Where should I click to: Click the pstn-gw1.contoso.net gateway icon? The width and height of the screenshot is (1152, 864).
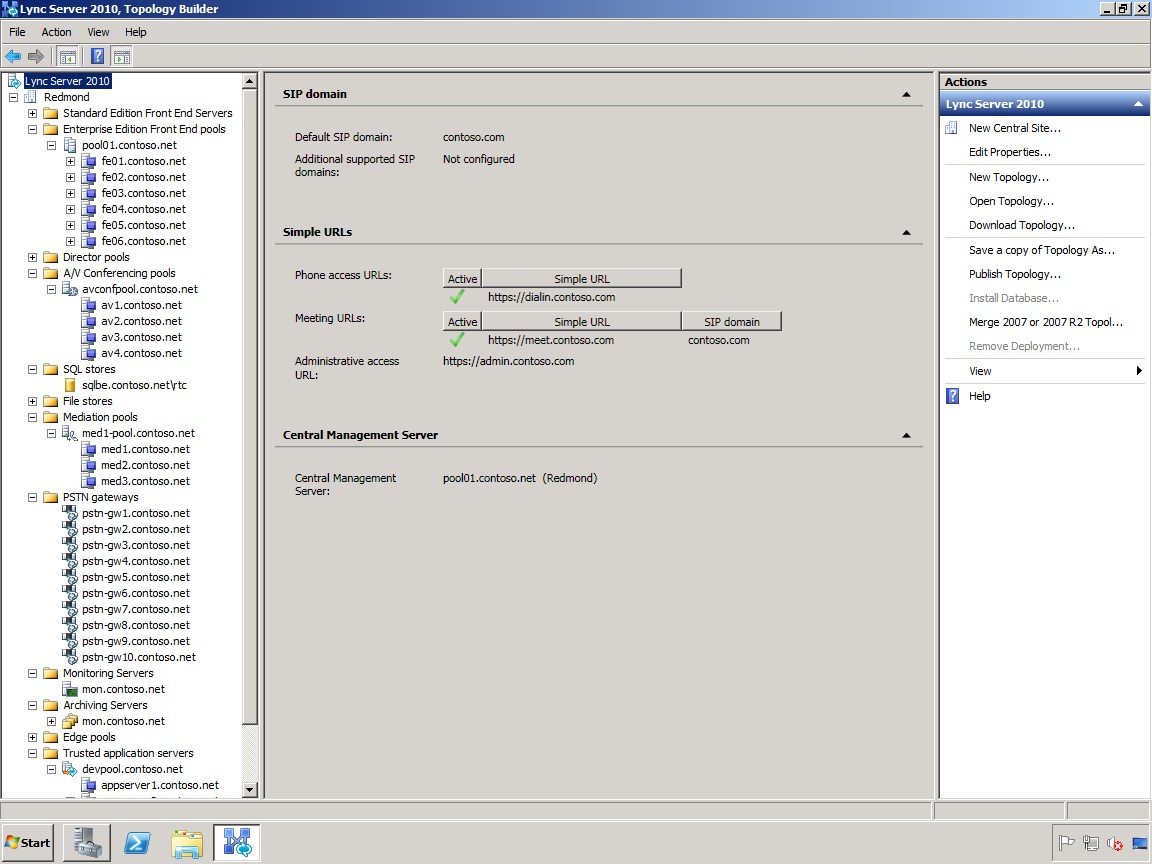click(70, 513)
